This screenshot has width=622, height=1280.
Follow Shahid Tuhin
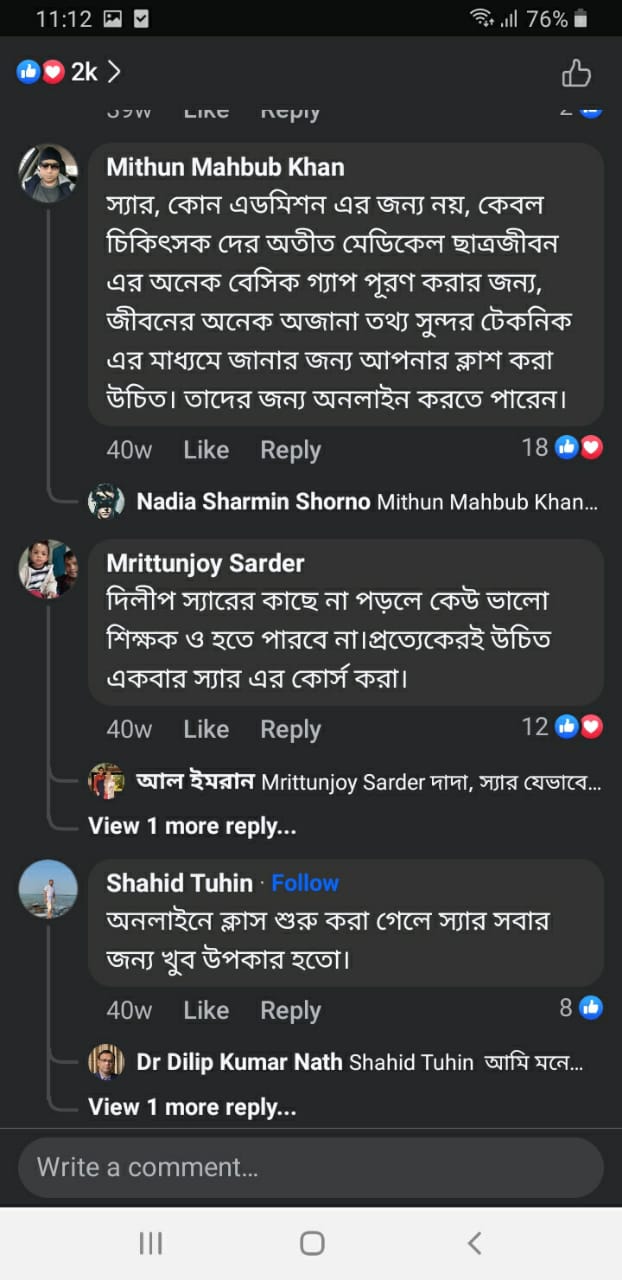305,883
